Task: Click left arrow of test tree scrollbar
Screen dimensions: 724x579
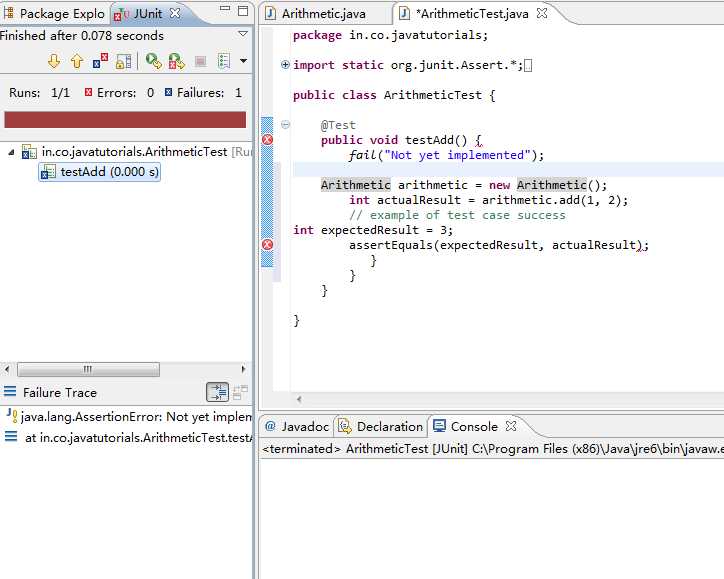Action: pyautogui.click(x=7, y=369)
